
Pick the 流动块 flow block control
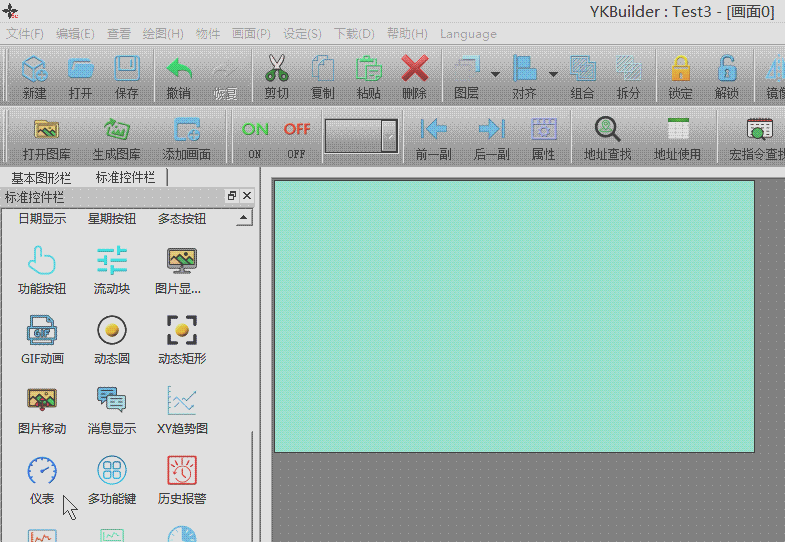click(112, 261)
